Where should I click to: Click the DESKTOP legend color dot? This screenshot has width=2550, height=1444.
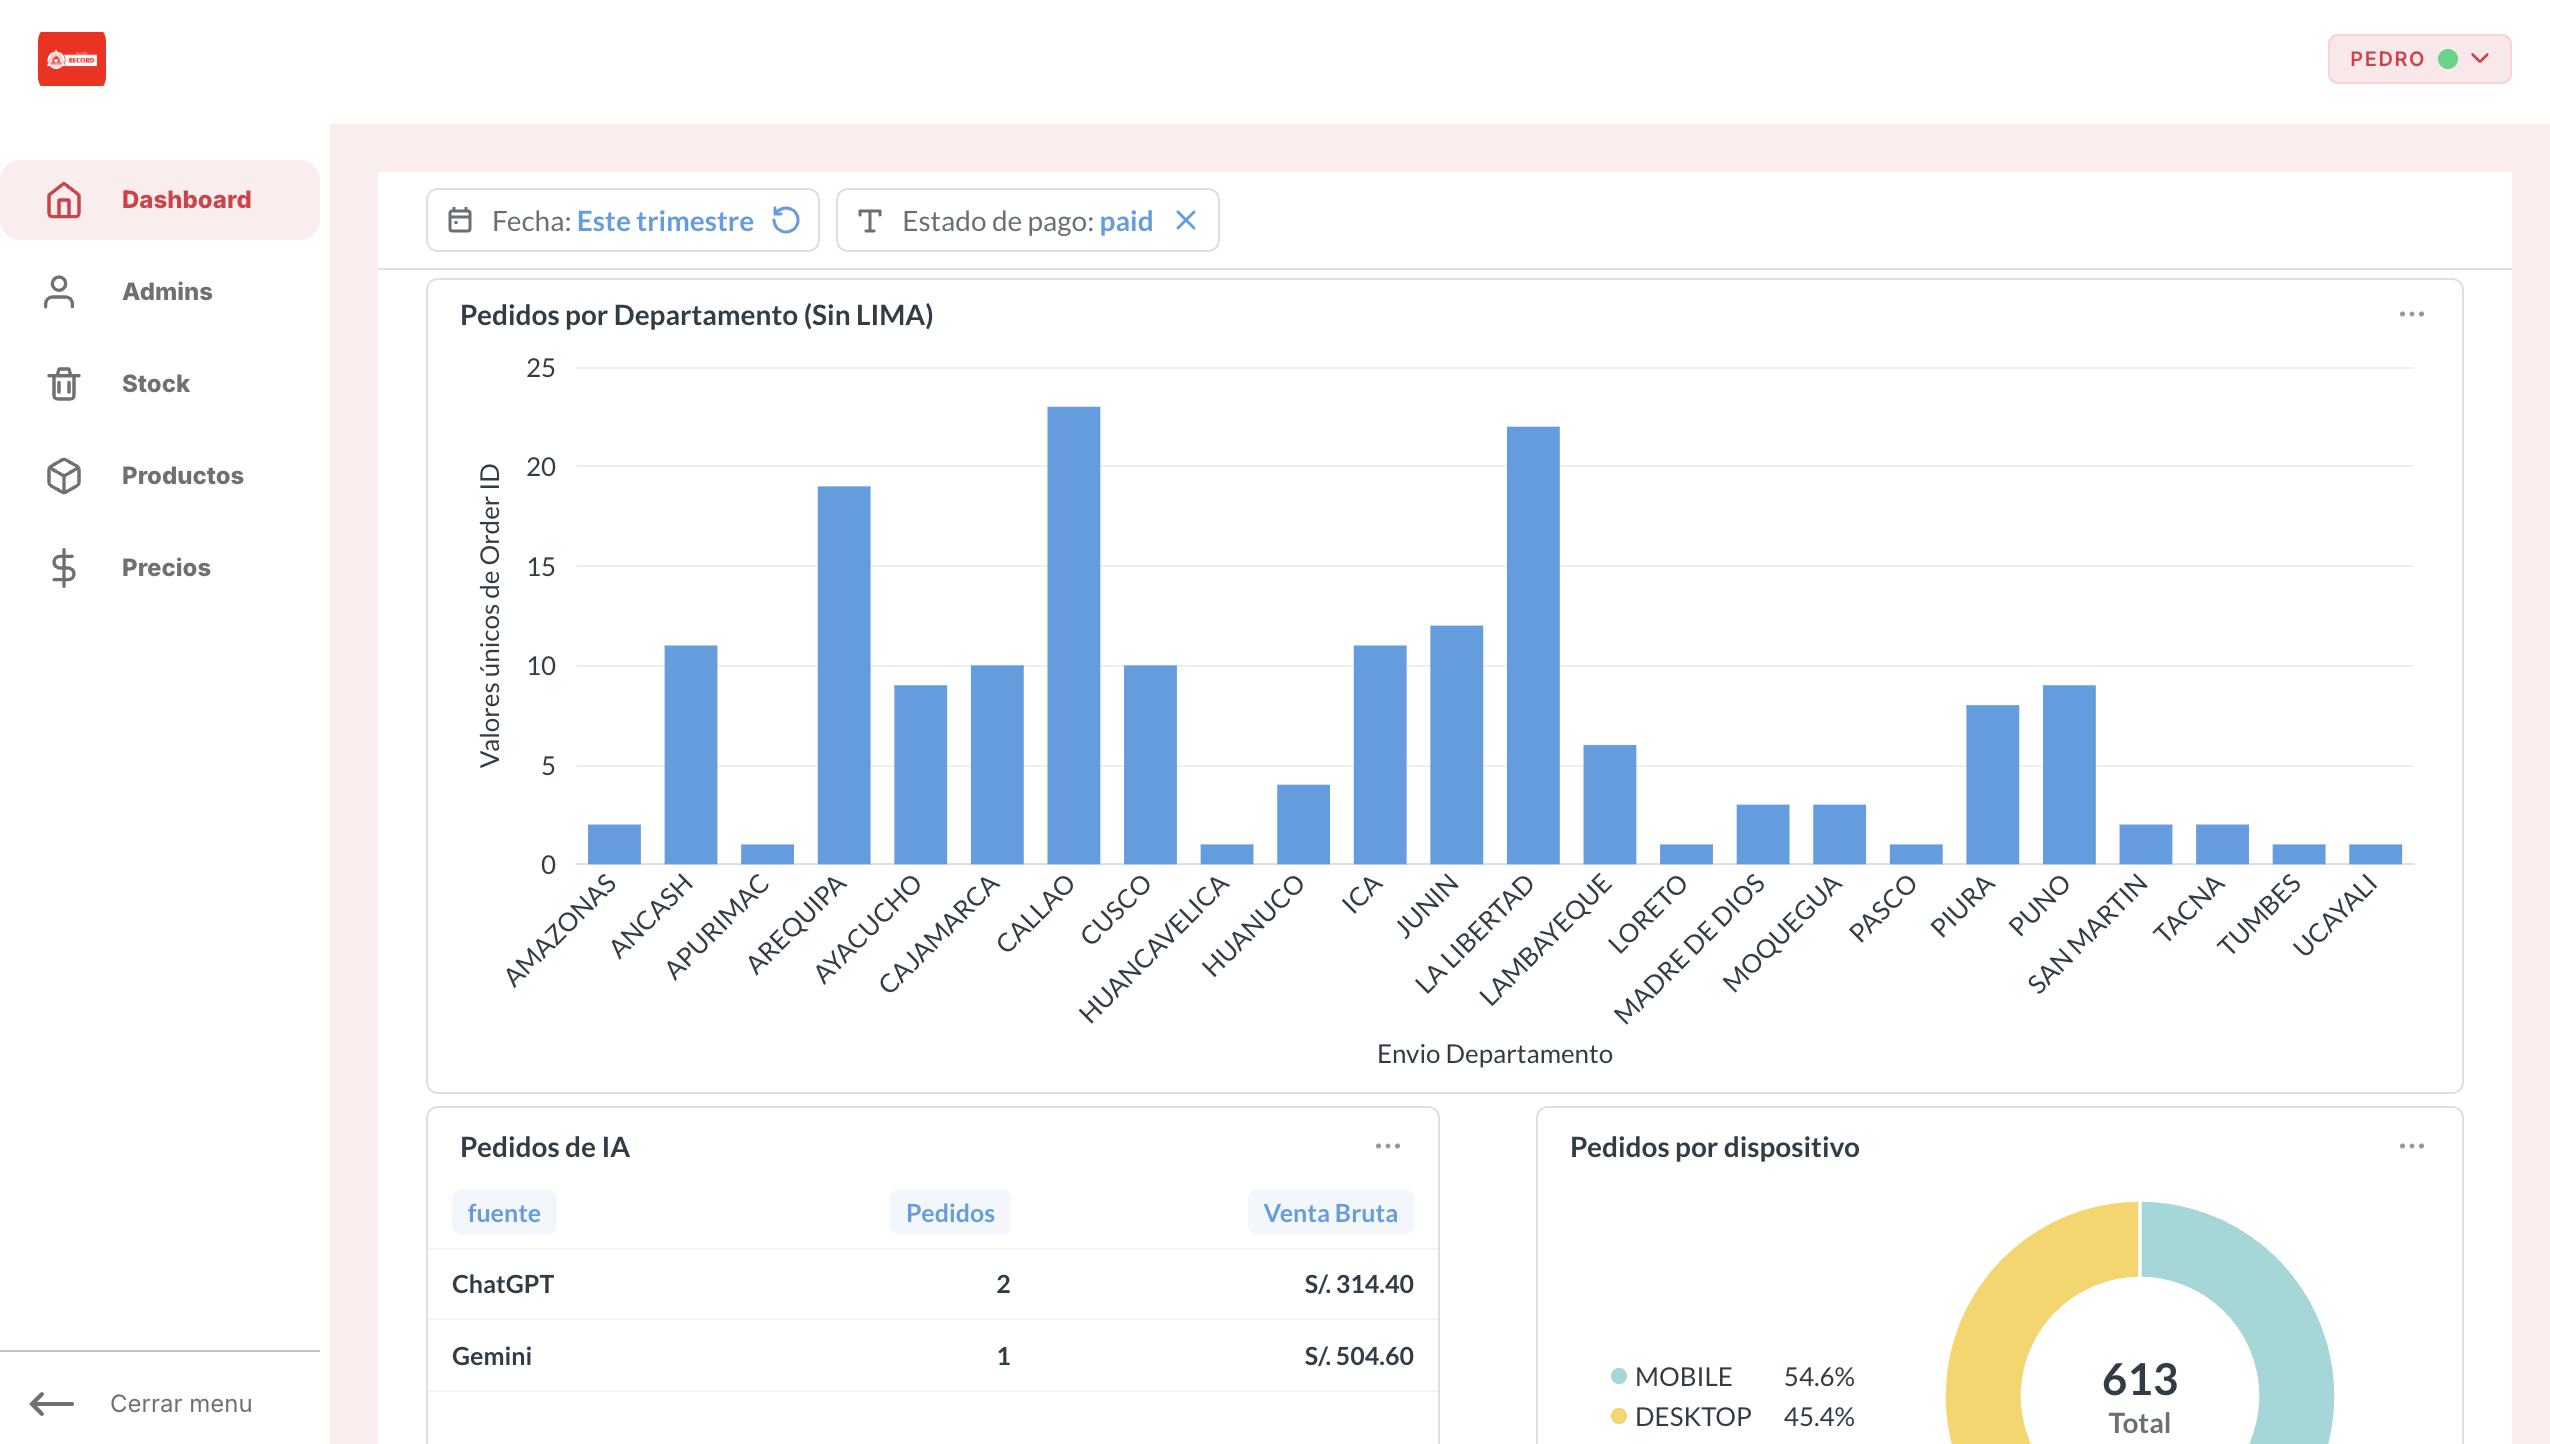1619,1416
